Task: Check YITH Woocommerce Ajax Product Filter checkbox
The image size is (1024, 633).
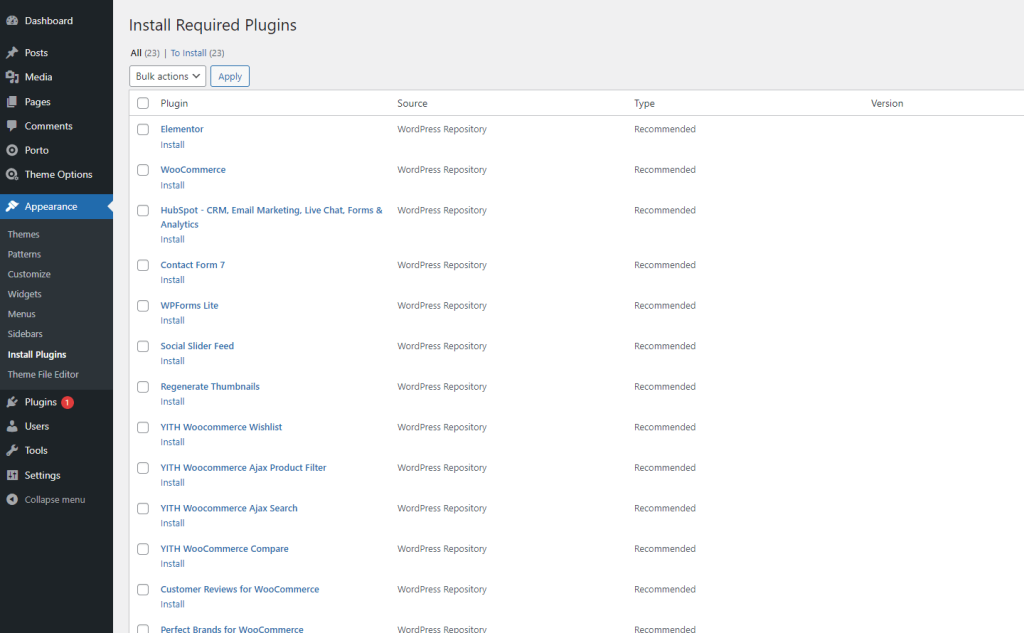Action: (x=143, y=468)
